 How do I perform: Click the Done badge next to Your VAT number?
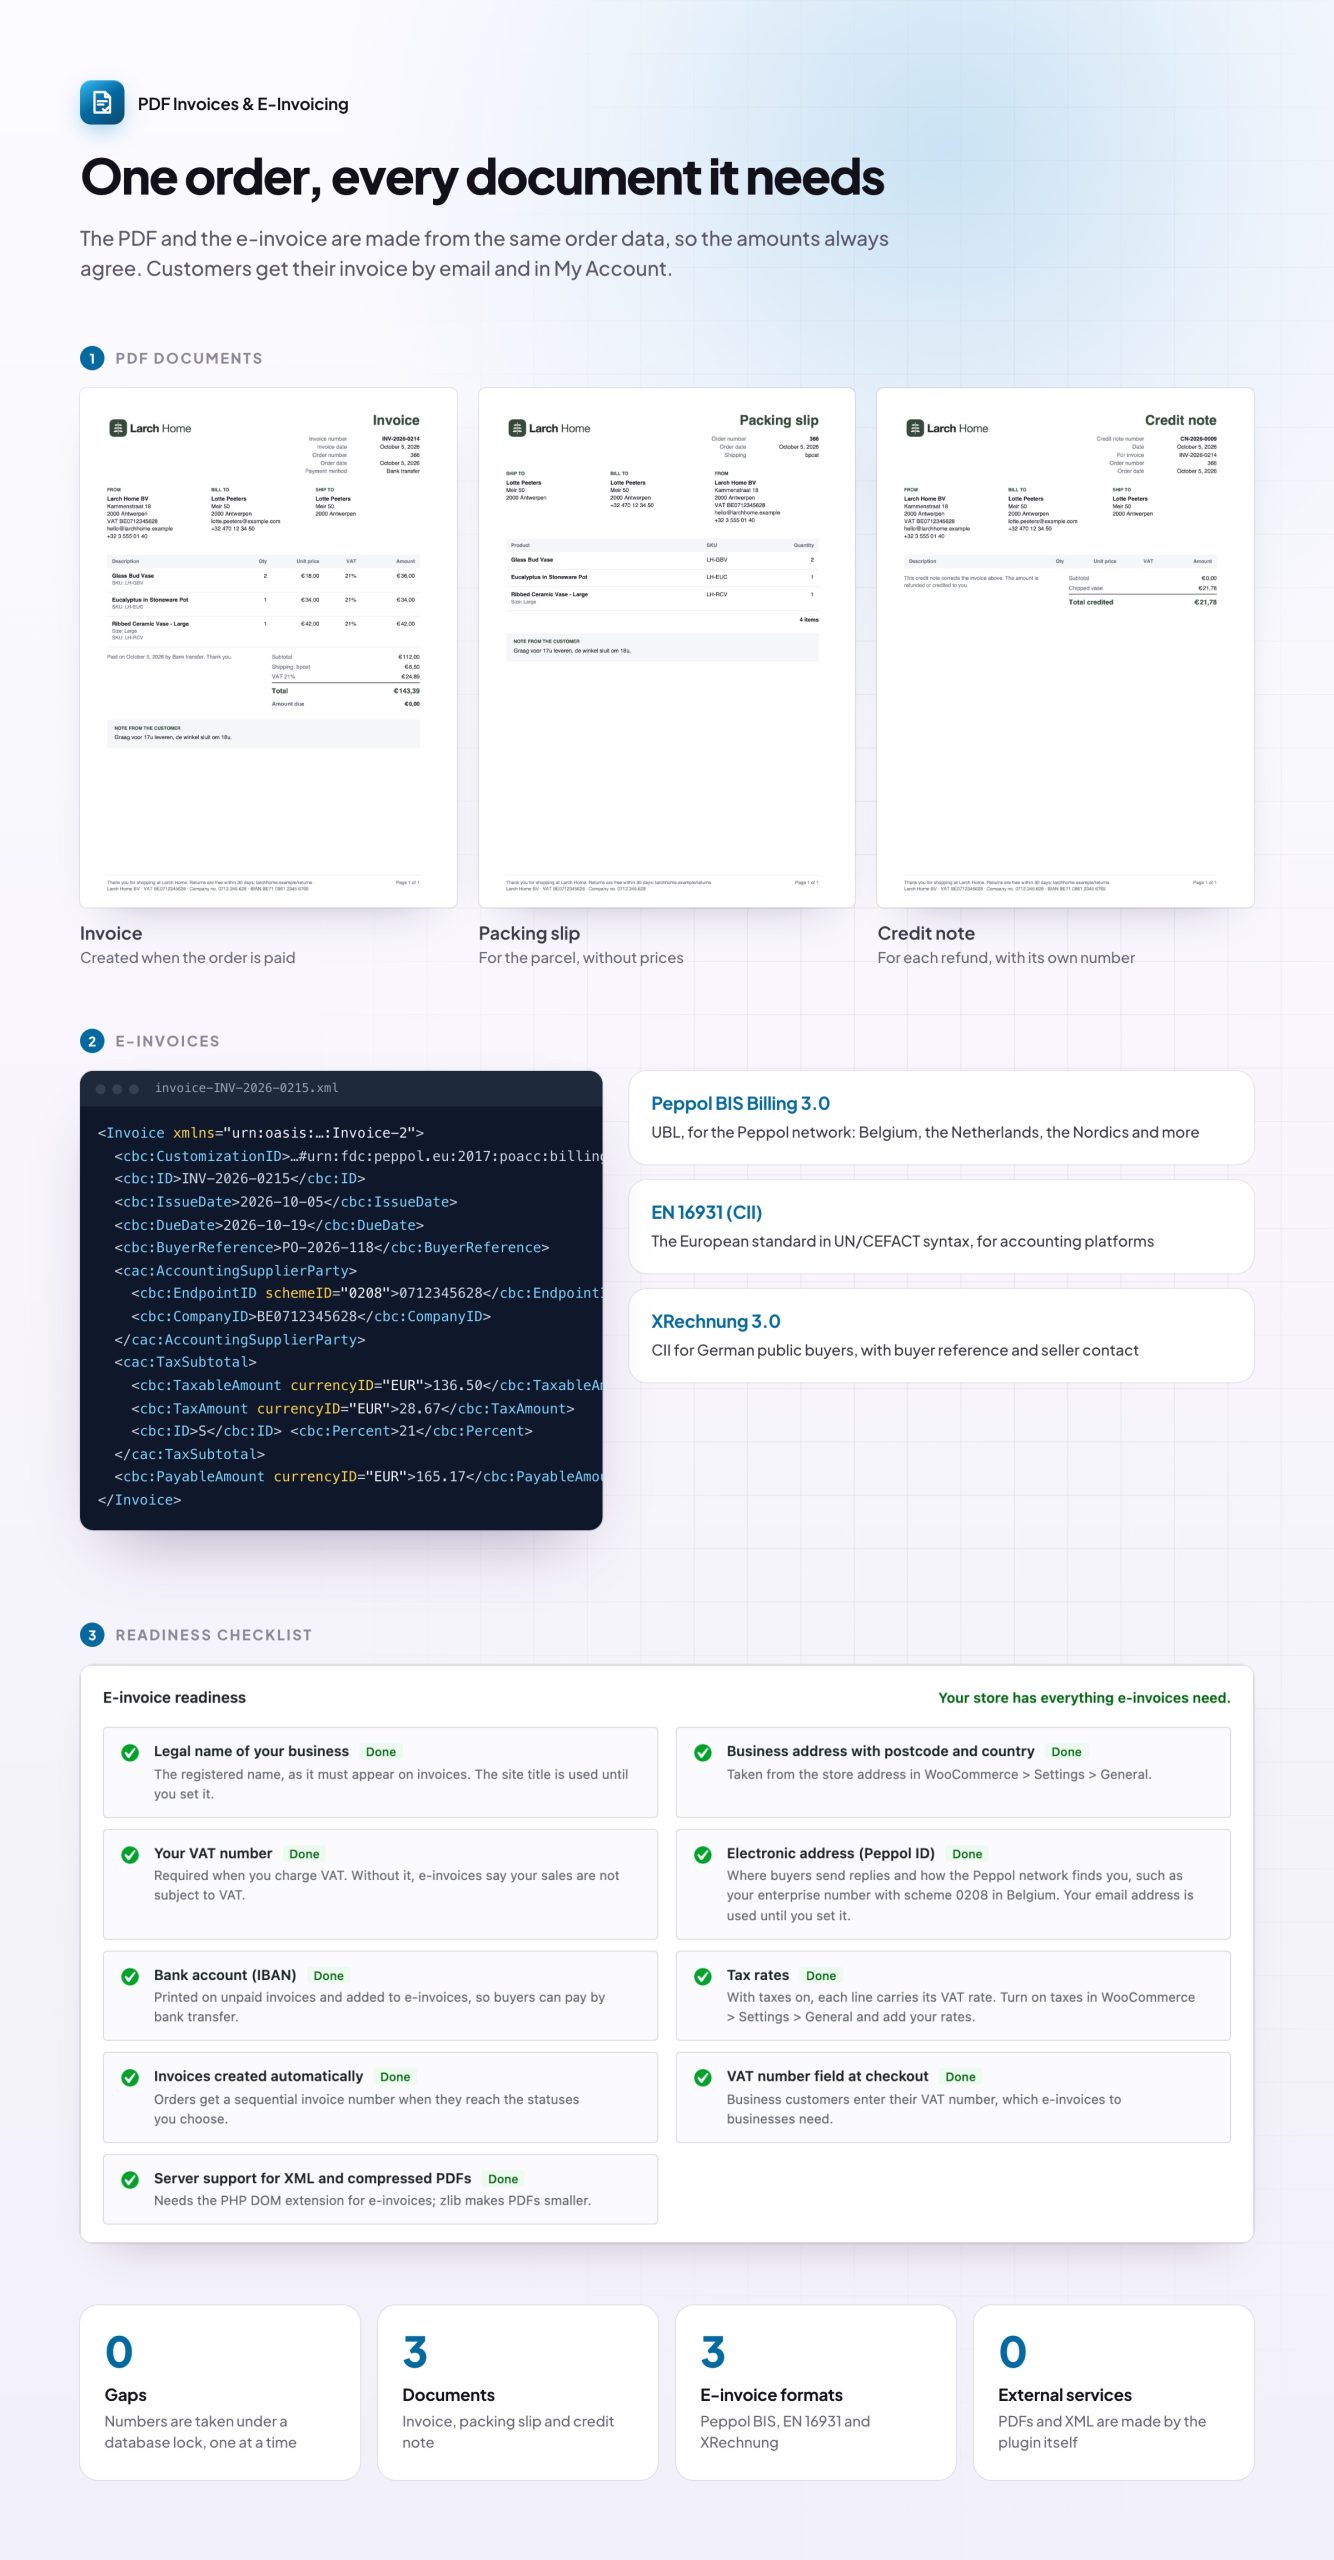point(304,1854)
